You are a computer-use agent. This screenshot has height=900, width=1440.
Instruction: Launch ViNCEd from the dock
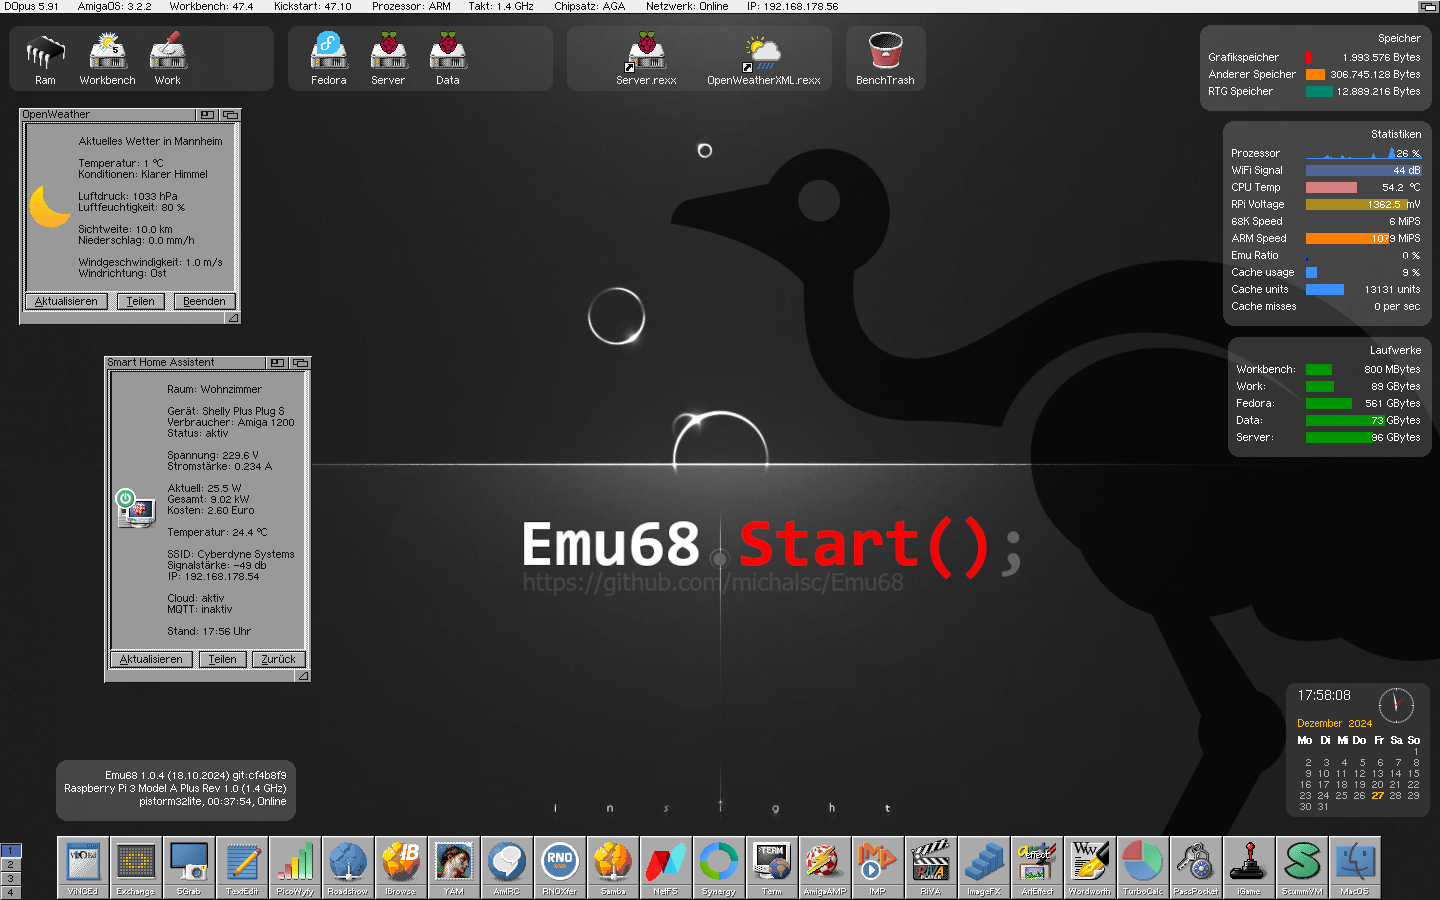pos(83,867)
